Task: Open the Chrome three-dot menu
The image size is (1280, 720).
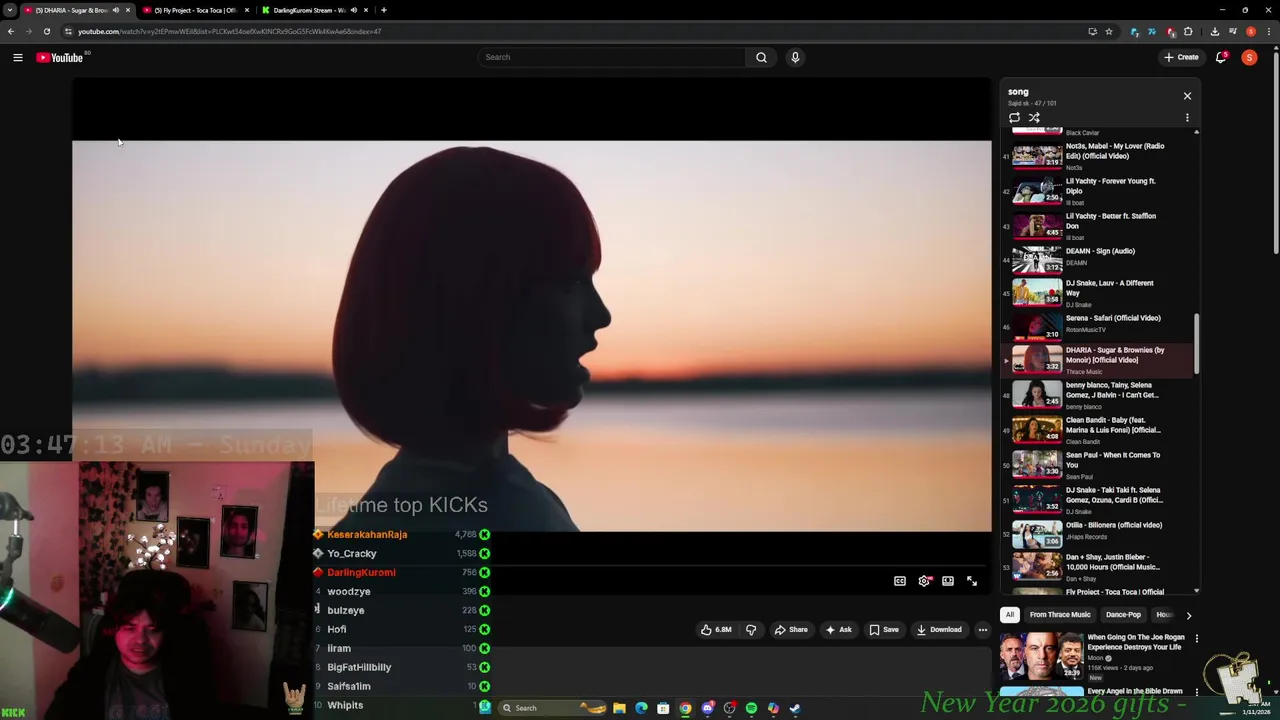Action: coord(1270,31)
